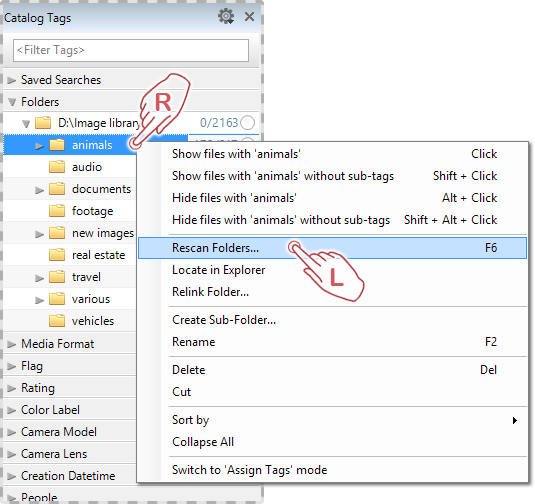Select the 'documents' folder label
Screen dimensions: 535x504
[101, 189]
